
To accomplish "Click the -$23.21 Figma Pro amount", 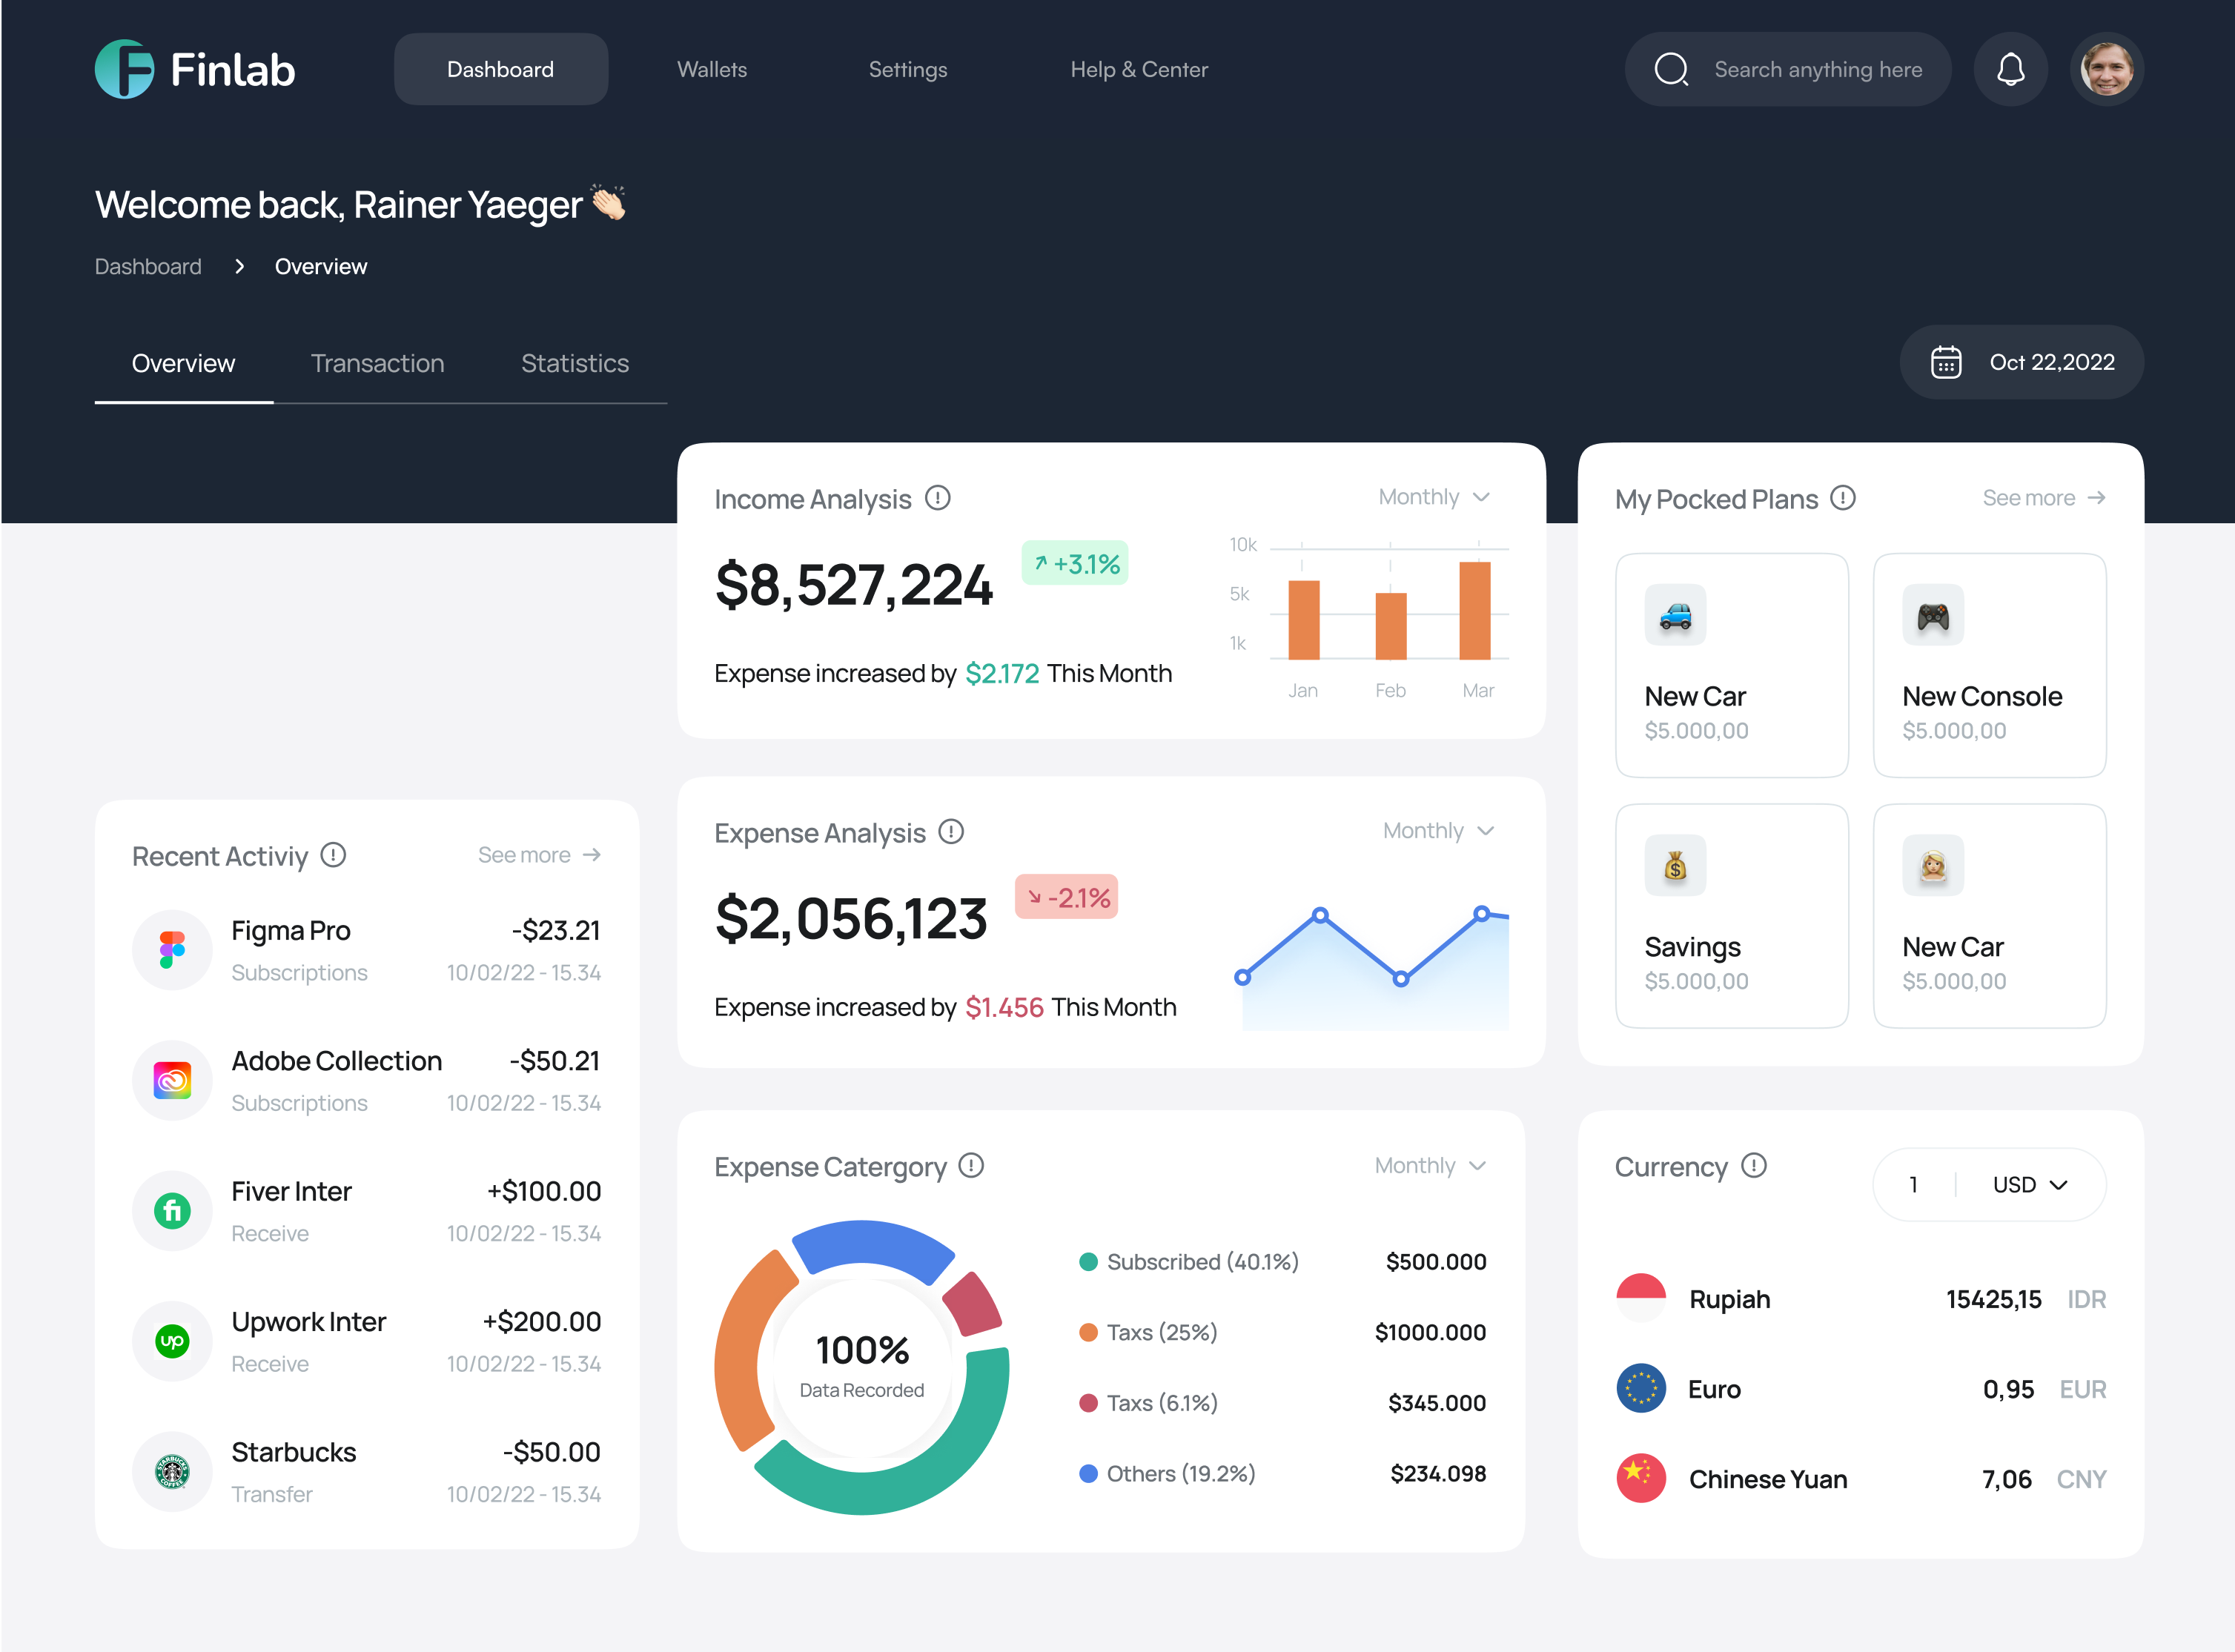I will pyautogui.click(x=556, y=931).
